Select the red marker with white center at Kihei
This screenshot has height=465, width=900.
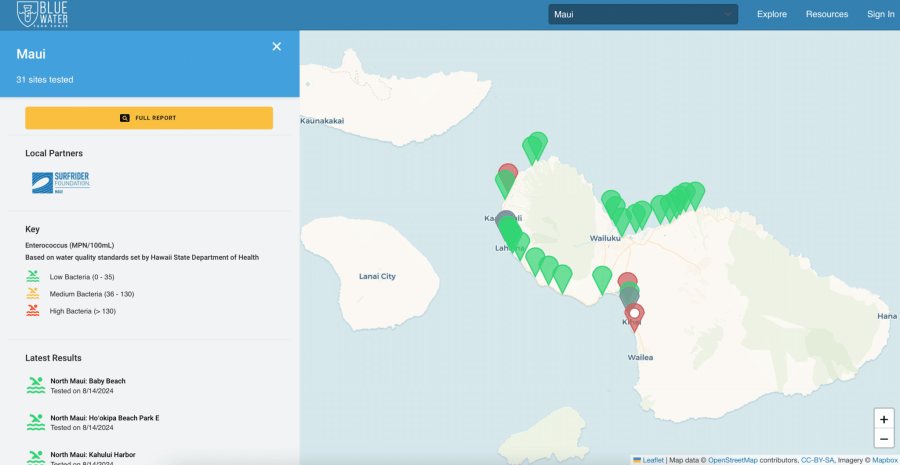pos(634,316)
